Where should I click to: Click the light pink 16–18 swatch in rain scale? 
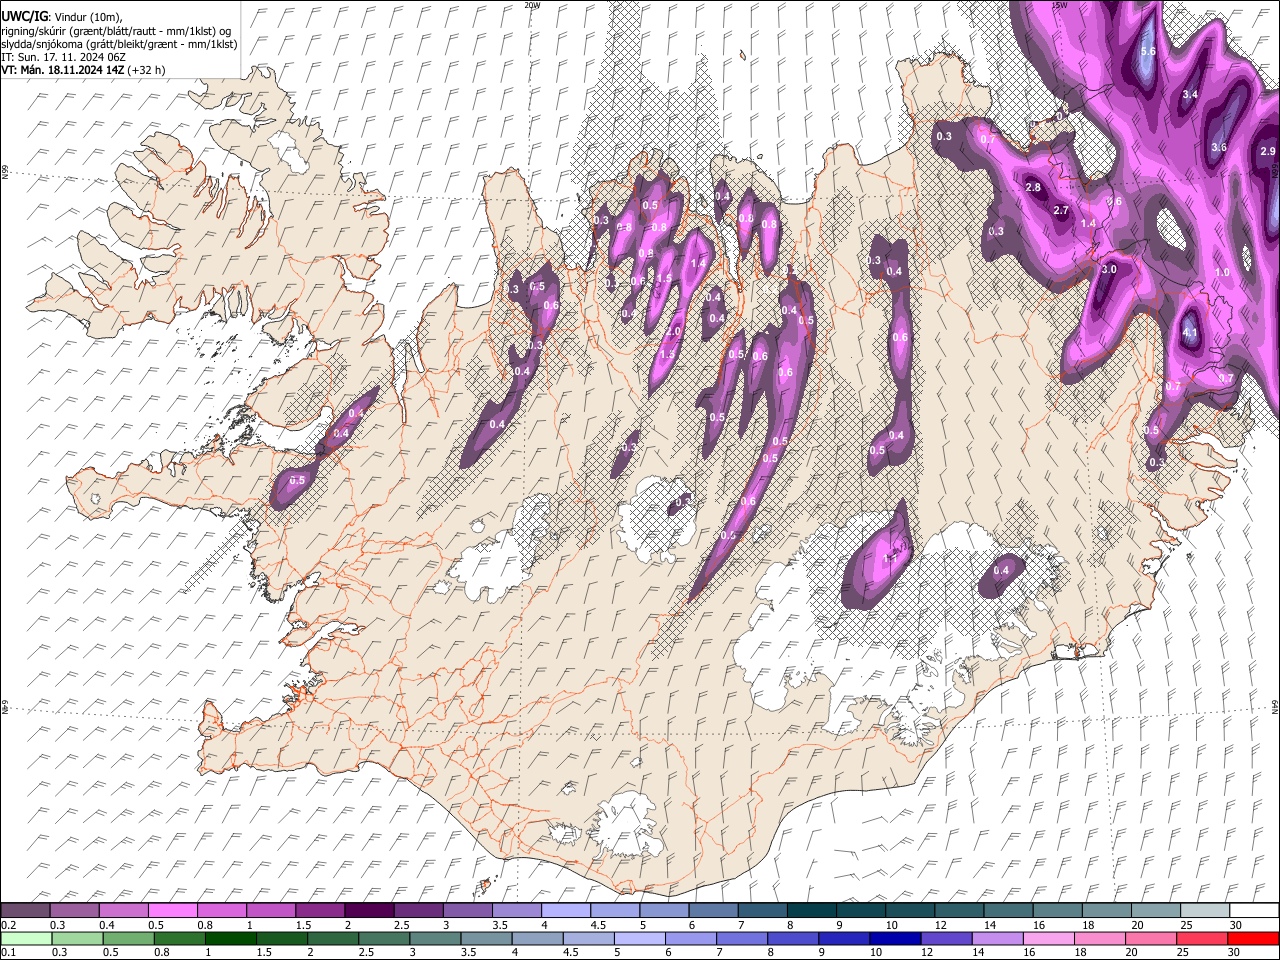(x=1048, y=938)
